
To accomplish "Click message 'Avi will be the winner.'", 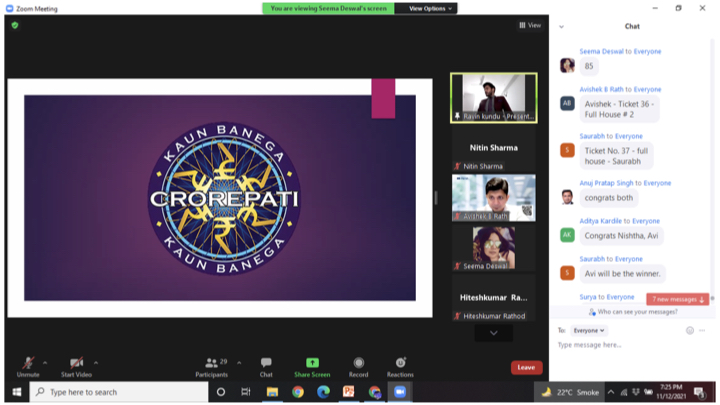I will click(622, 274).
